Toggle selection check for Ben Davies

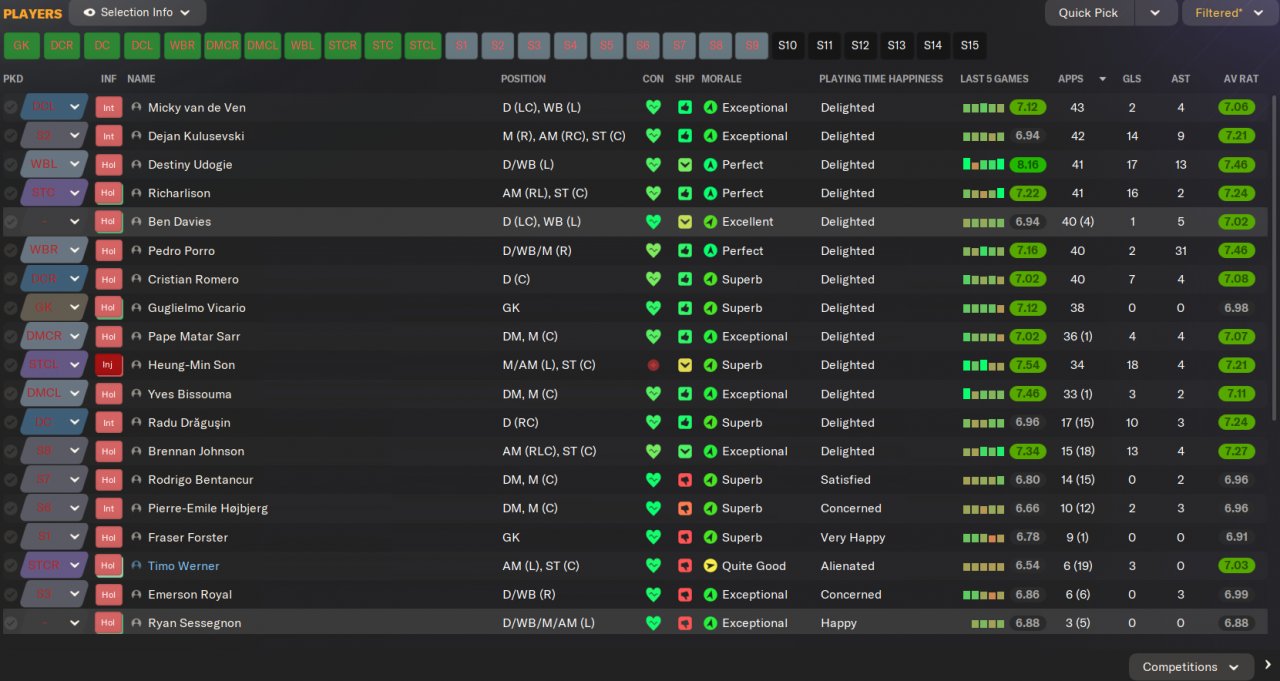10,222
